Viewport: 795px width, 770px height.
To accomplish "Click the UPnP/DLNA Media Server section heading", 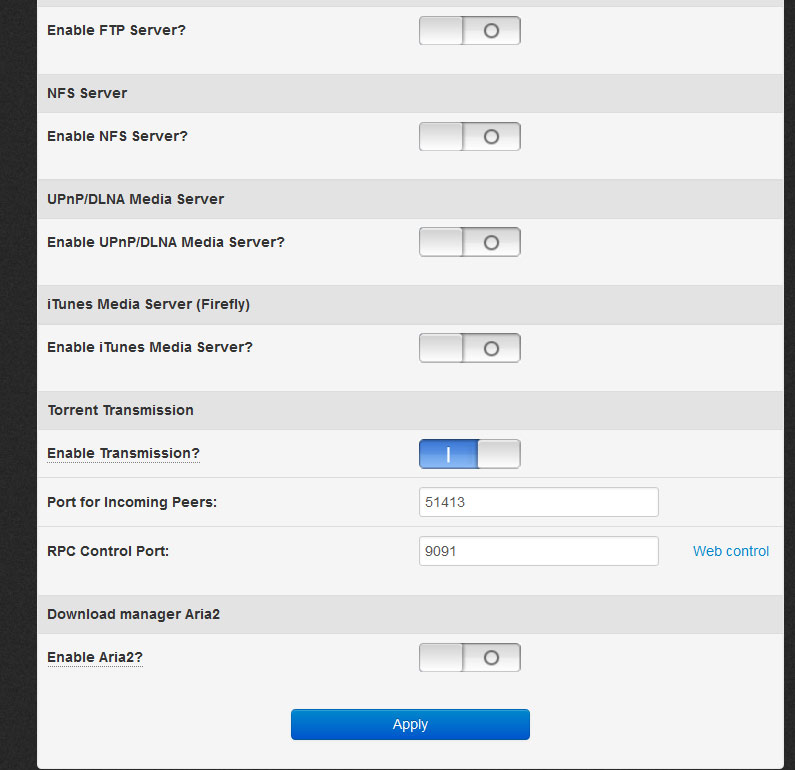I will coord(135,199).
